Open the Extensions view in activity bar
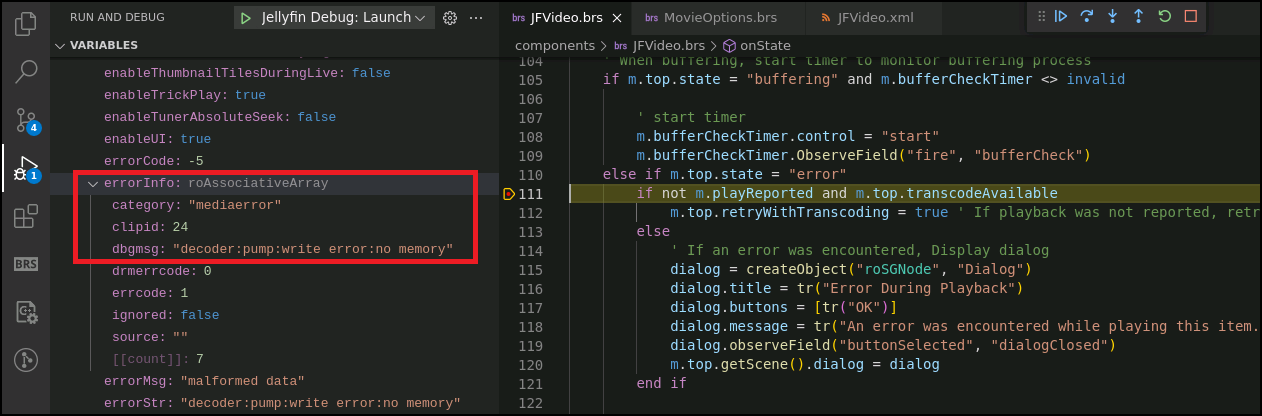 pyautogui.click(x=26, y=216)
